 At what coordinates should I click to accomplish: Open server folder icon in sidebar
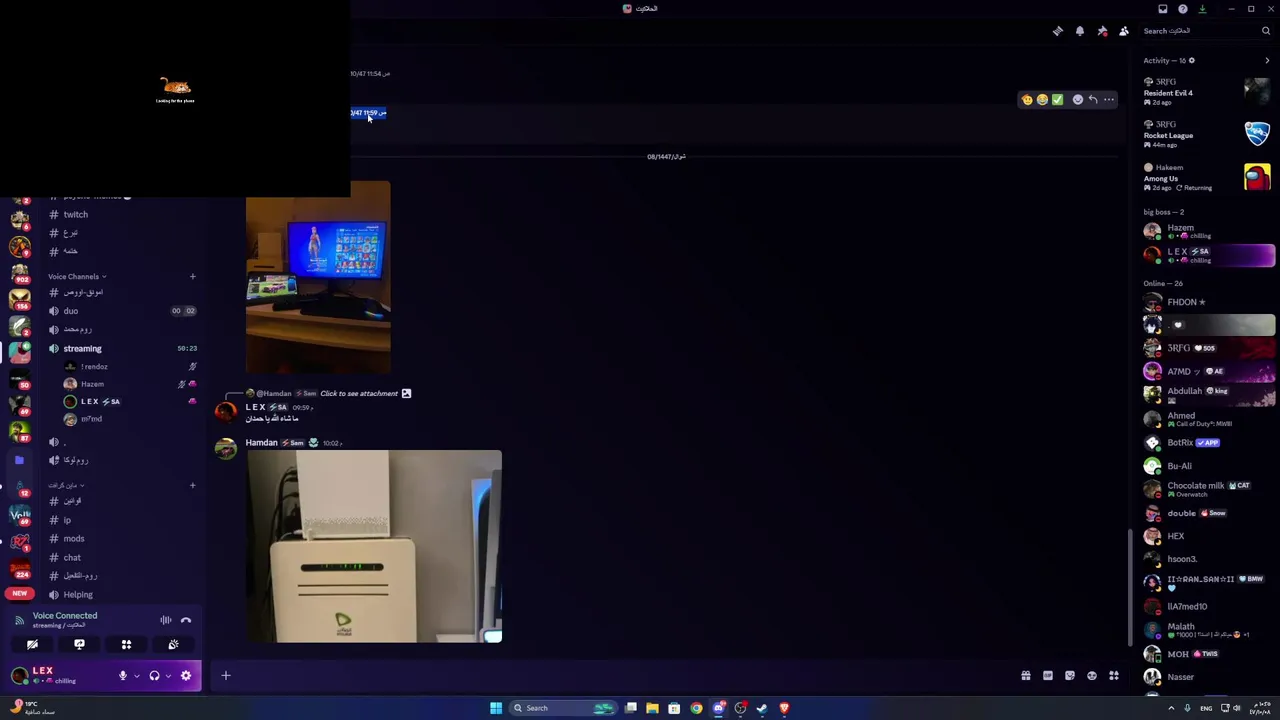pyautogui.click(x=19, y=461)
